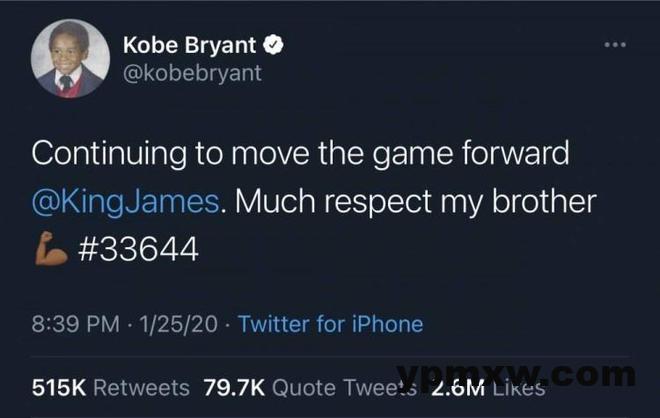The width and height of the screenshot is (660, 418).
Task: Open Kobe Bryant's profile picture
Action: (x=70, y=59)
